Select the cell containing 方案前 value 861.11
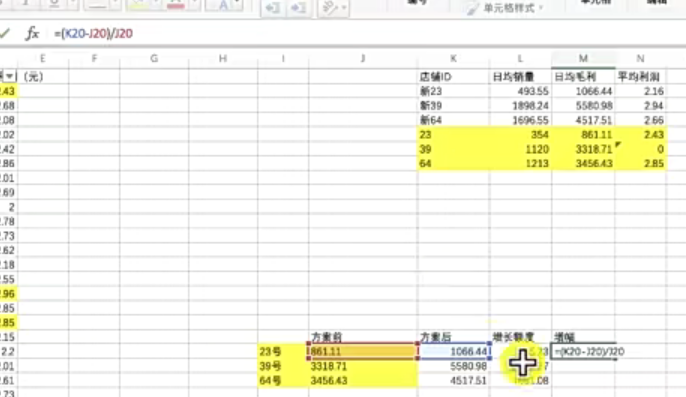 click(363, 351)
